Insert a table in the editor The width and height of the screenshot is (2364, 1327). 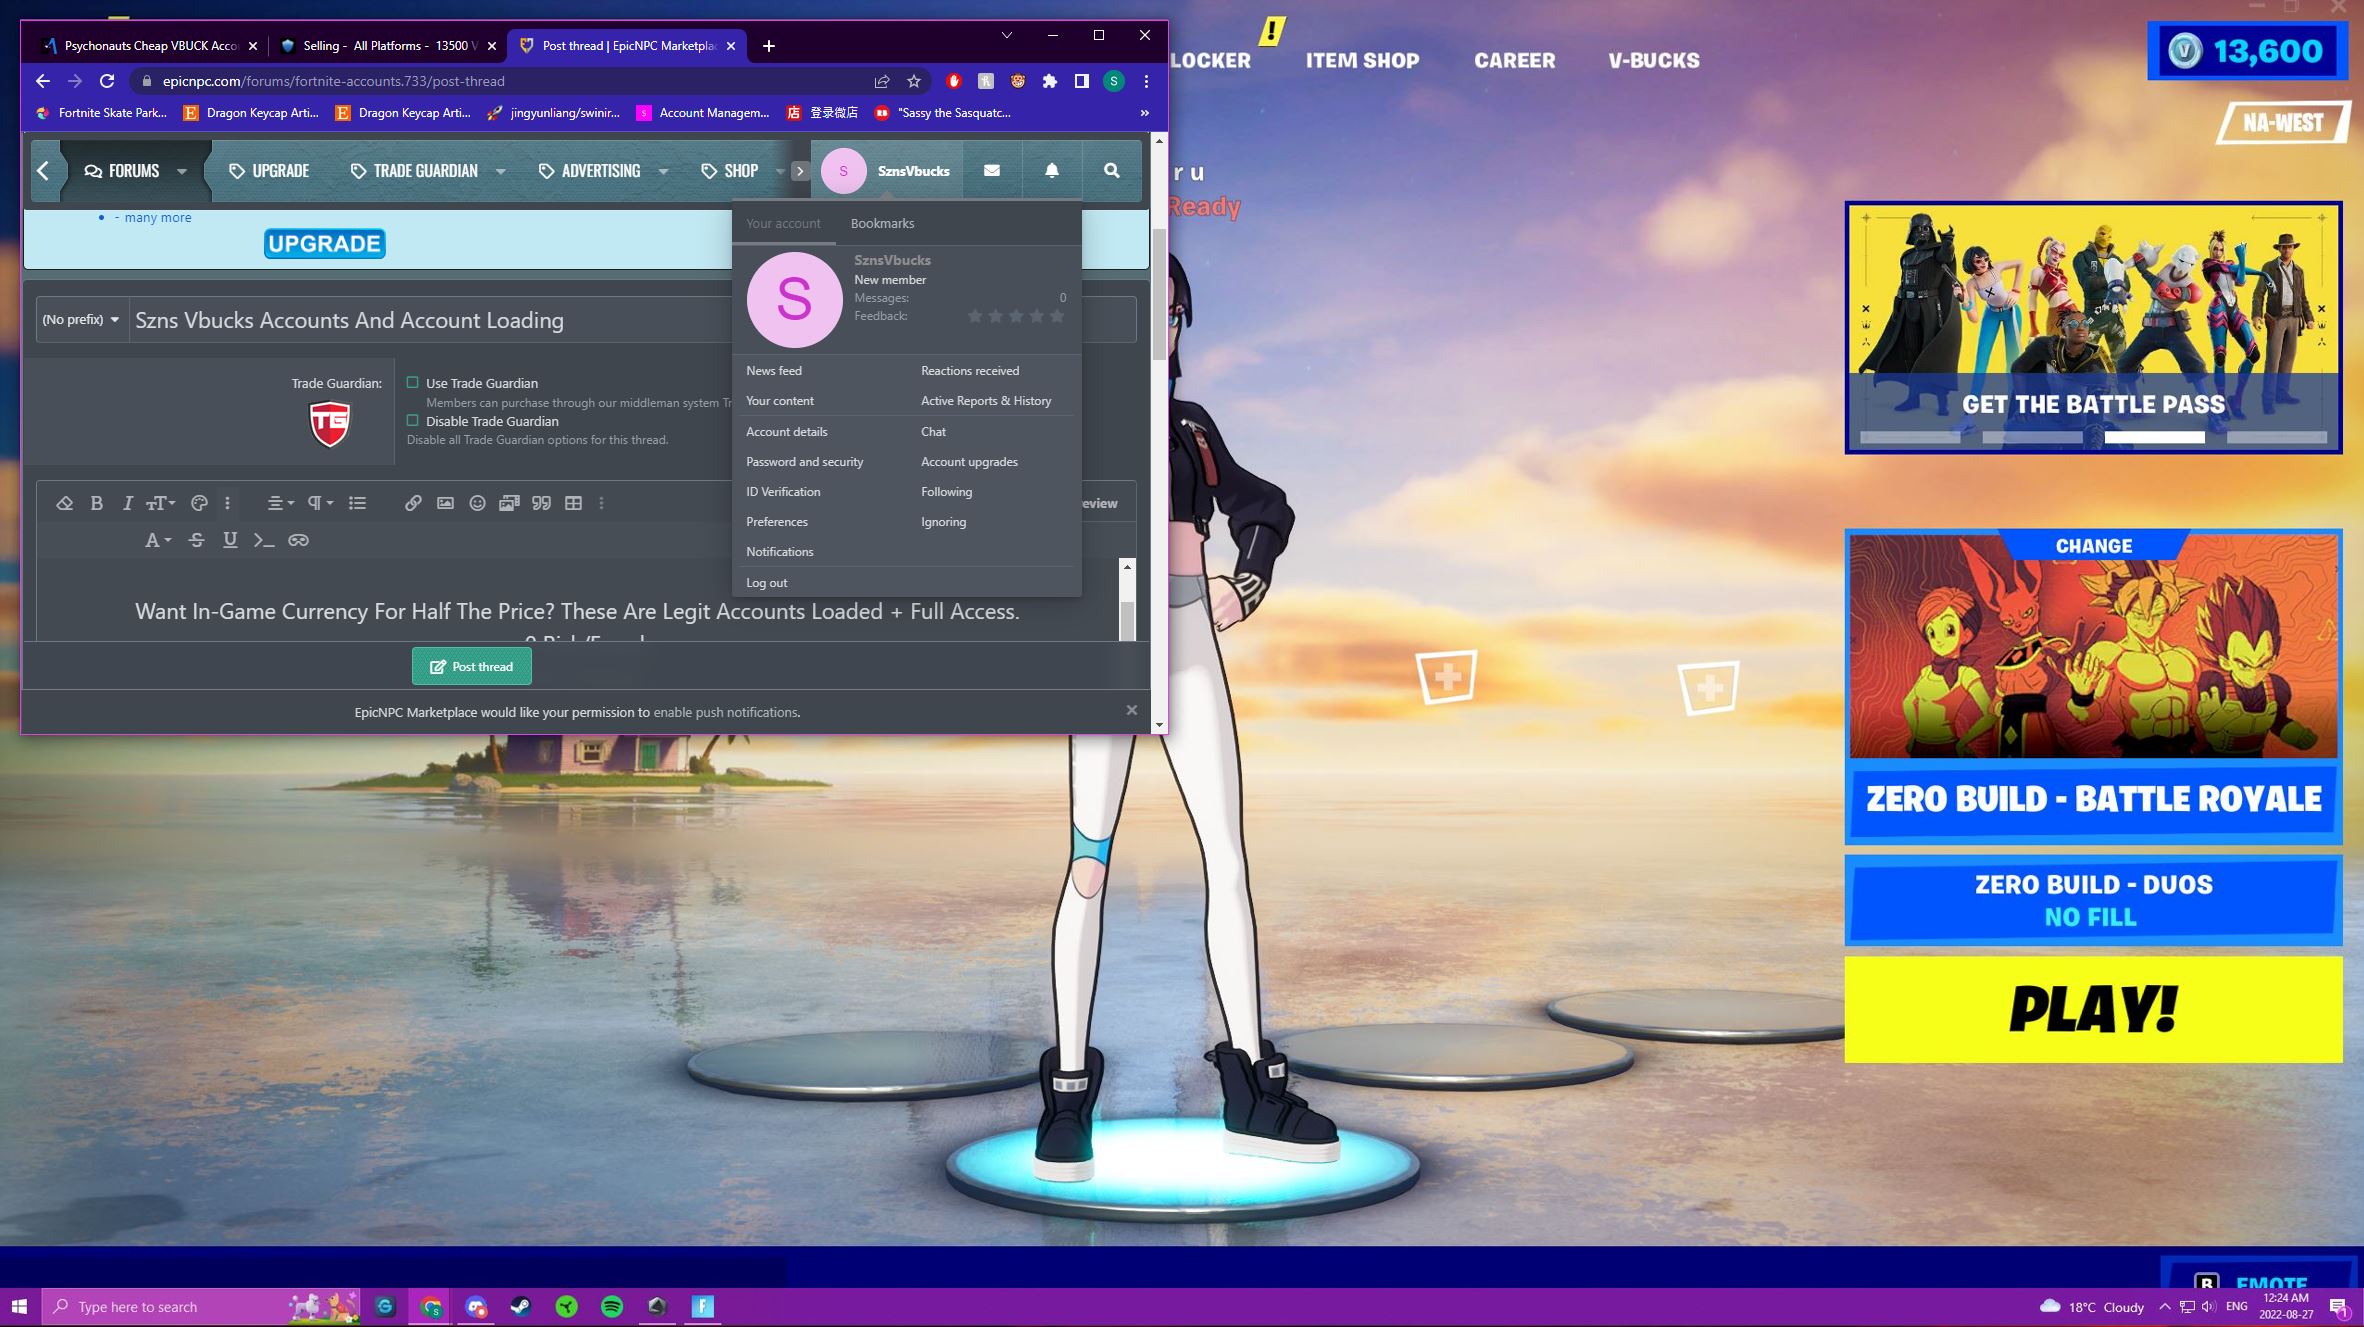pyautogui.click(x=573, y=503)
